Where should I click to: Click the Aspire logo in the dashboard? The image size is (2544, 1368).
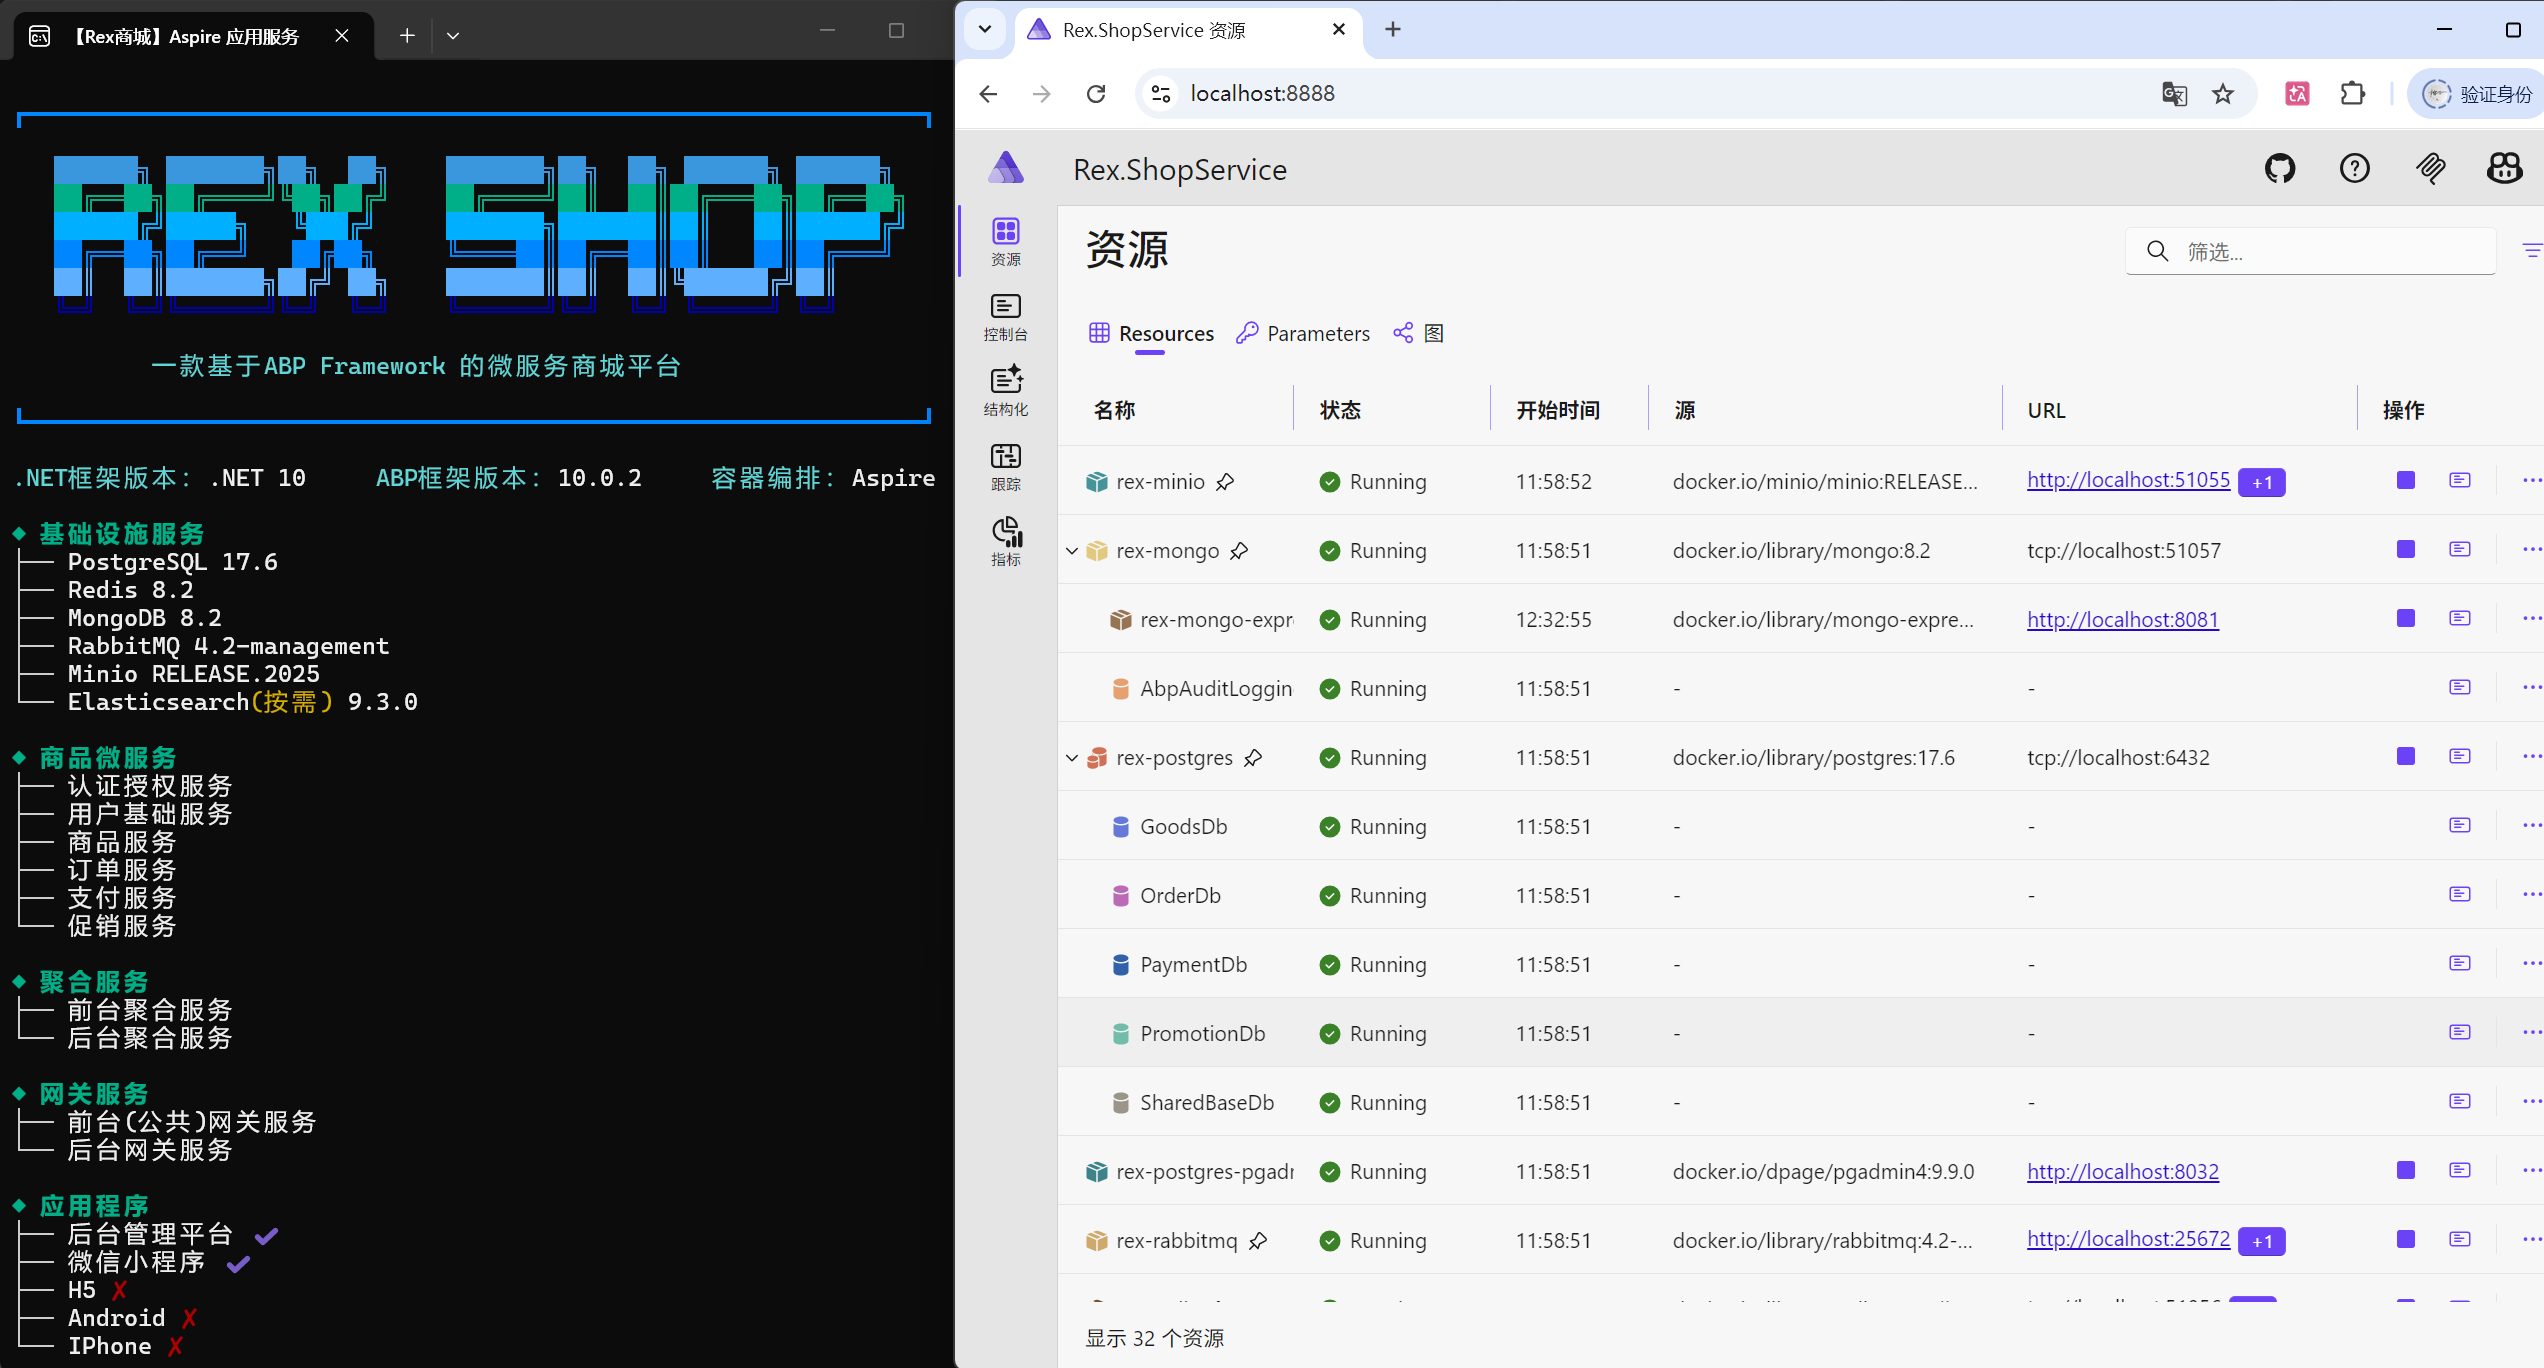1006,168
